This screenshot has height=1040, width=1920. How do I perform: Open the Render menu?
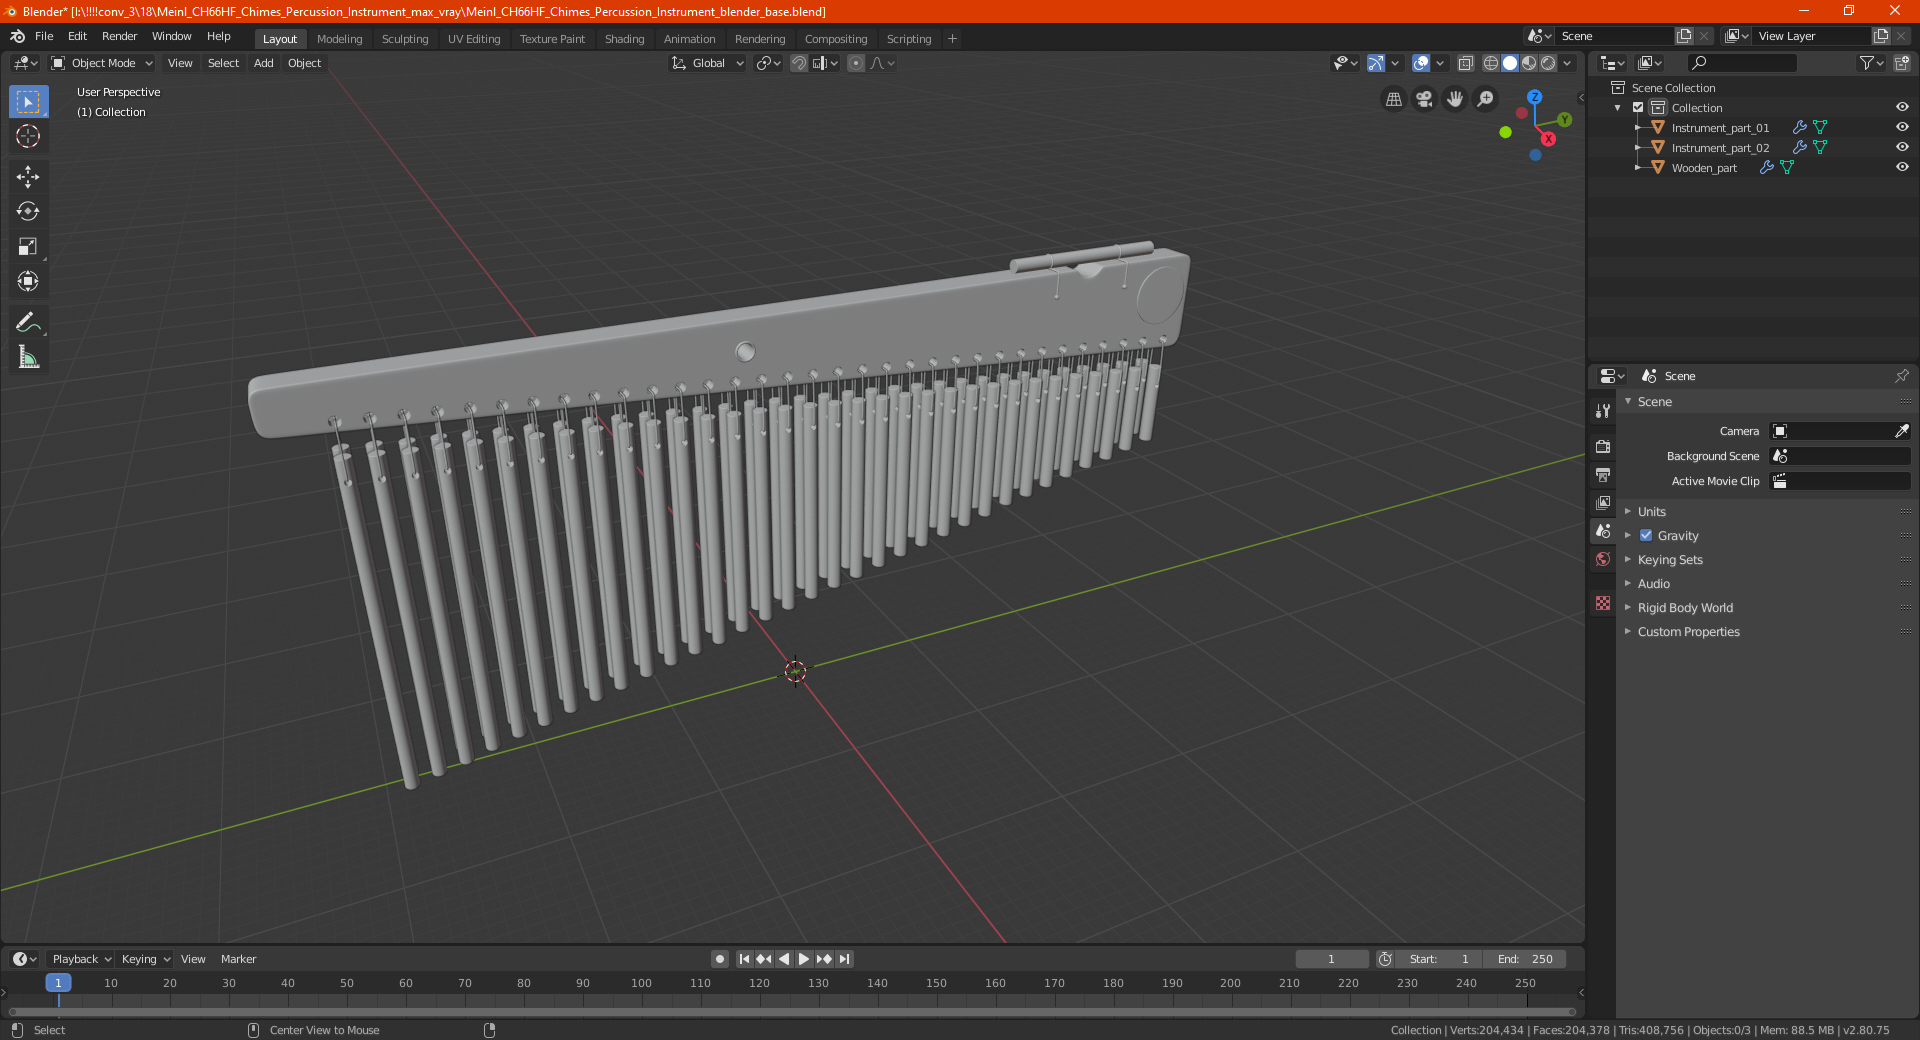119,36
